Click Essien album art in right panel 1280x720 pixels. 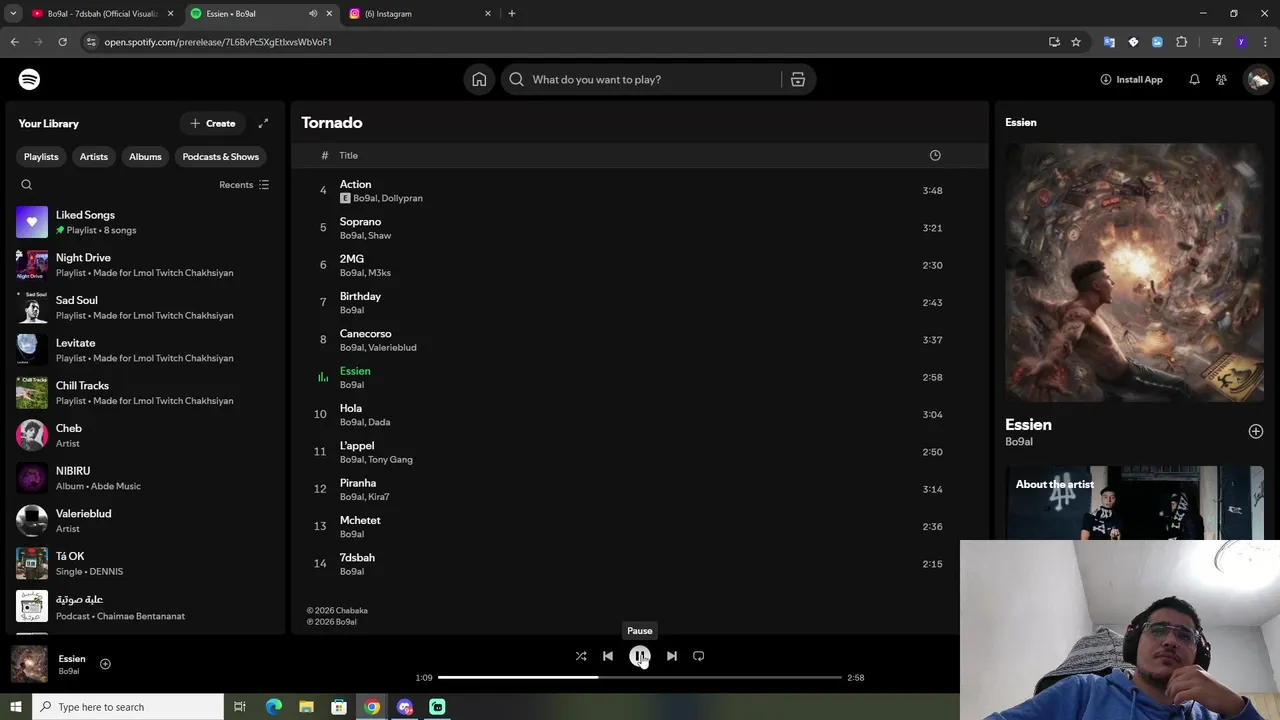pos(1134,272)
